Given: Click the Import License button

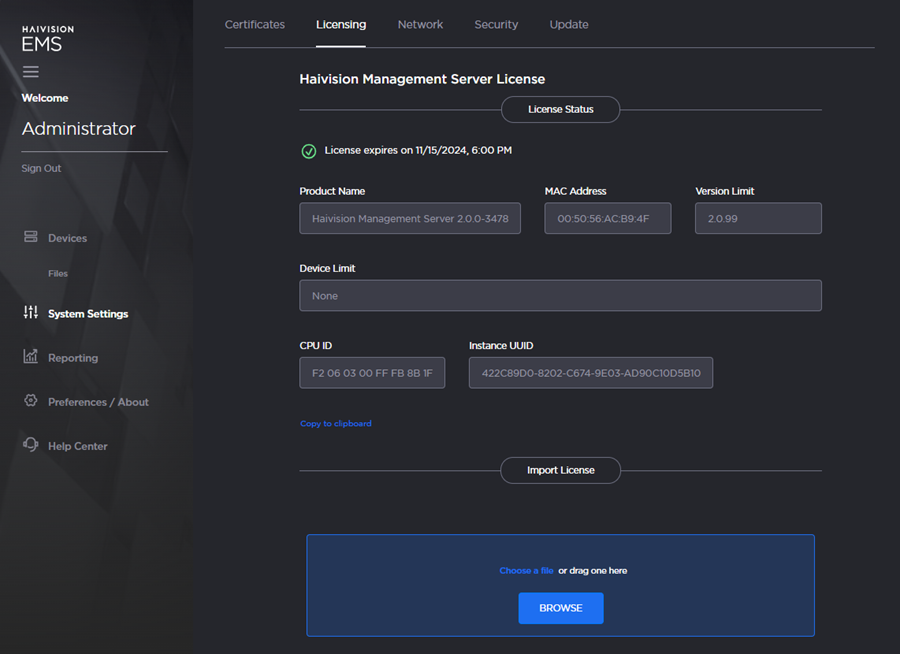Looking at the screenshot, I should tap(560, 470).
